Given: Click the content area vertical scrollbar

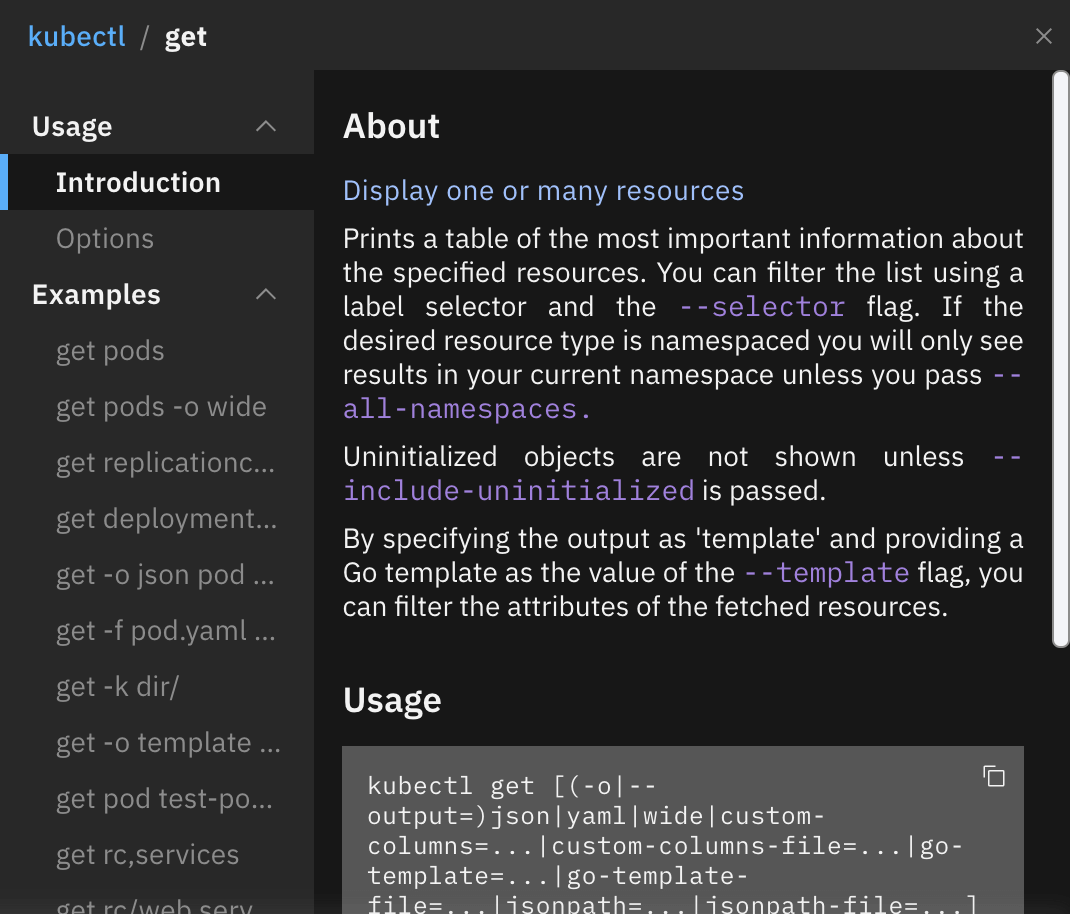Looking at the screenshot, I should (1060, 358).
